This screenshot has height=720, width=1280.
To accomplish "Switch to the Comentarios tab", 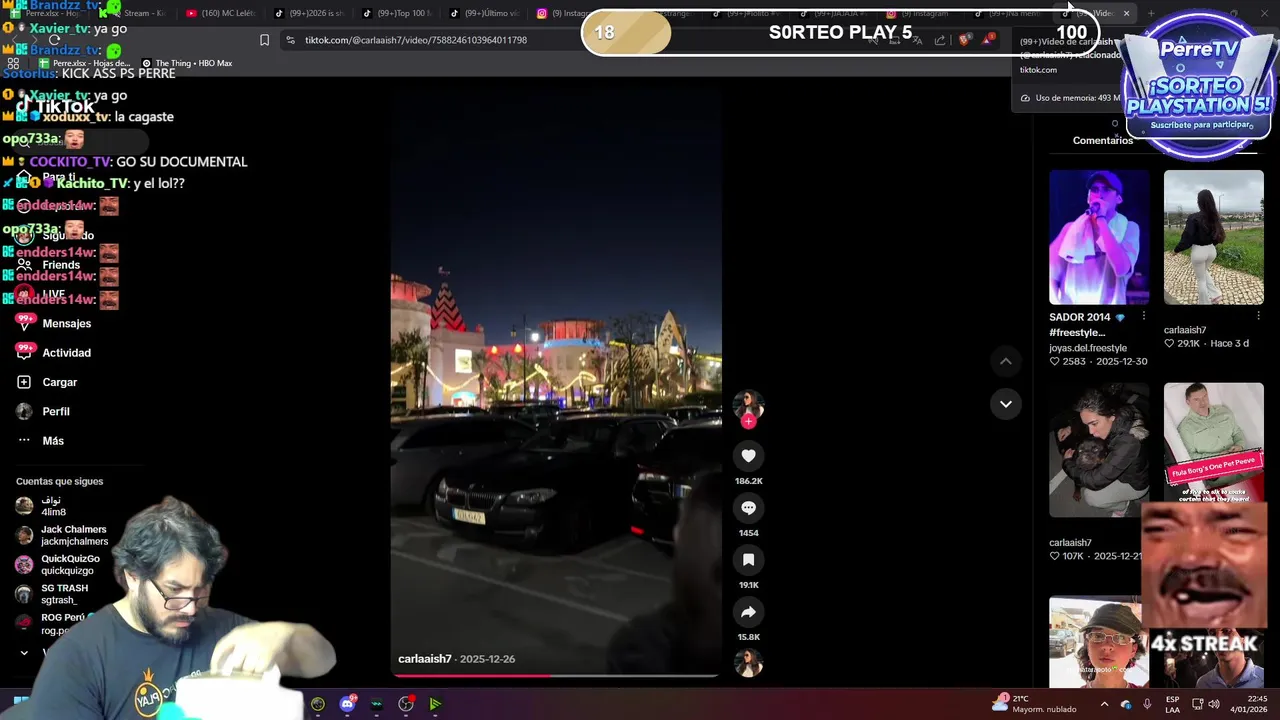I will point(1103,140).
